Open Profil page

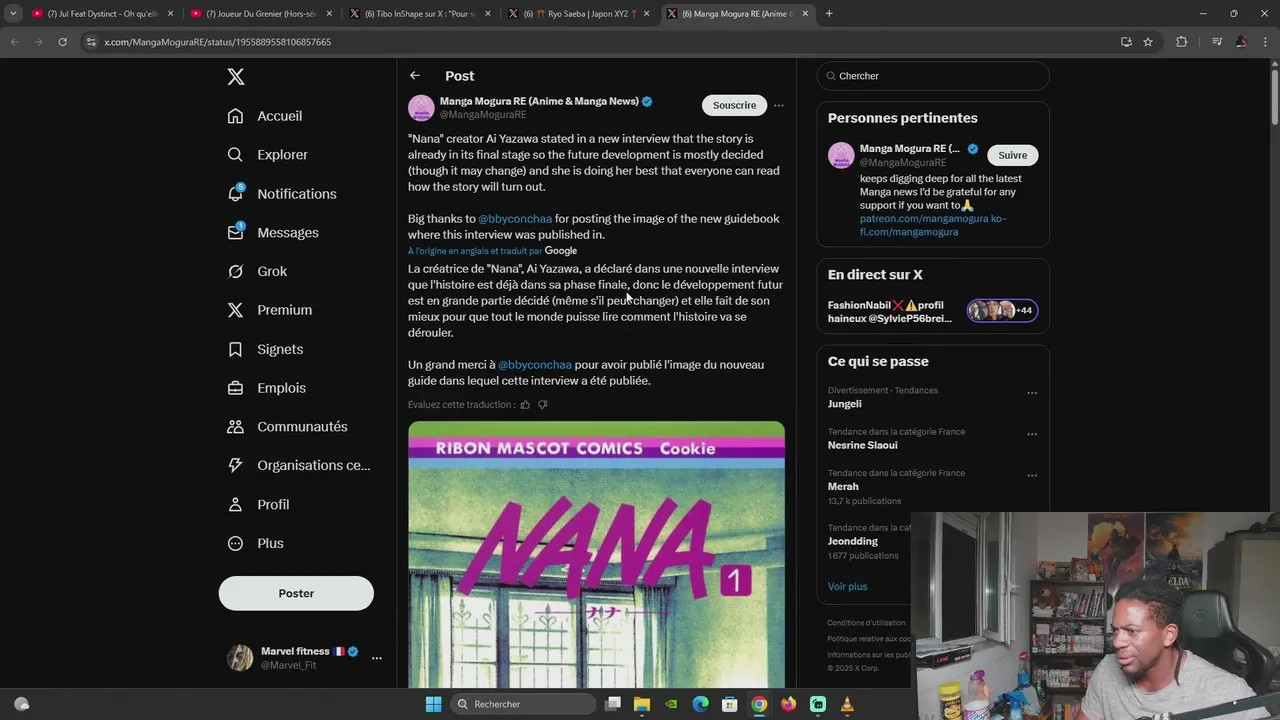(x=258, y=505)
